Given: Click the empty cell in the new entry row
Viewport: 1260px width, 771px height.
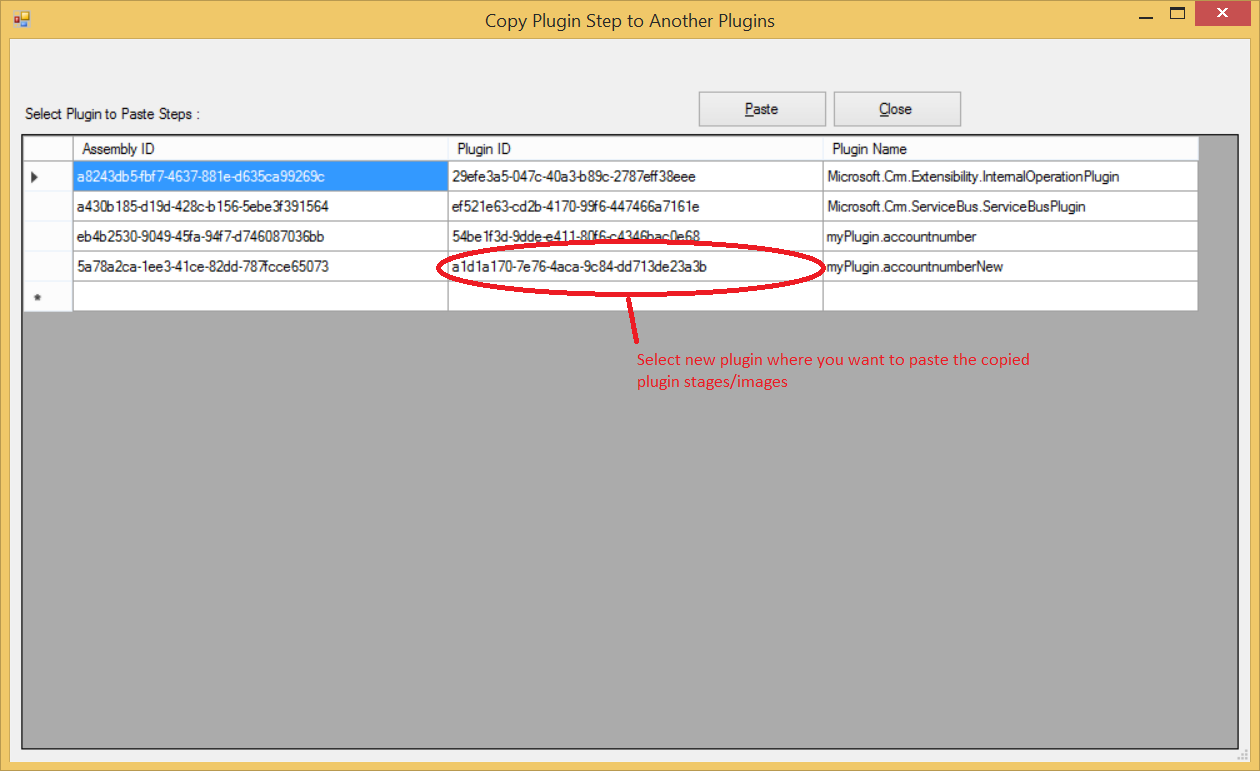Looking at the screenshot, I should tap(260, 296).
